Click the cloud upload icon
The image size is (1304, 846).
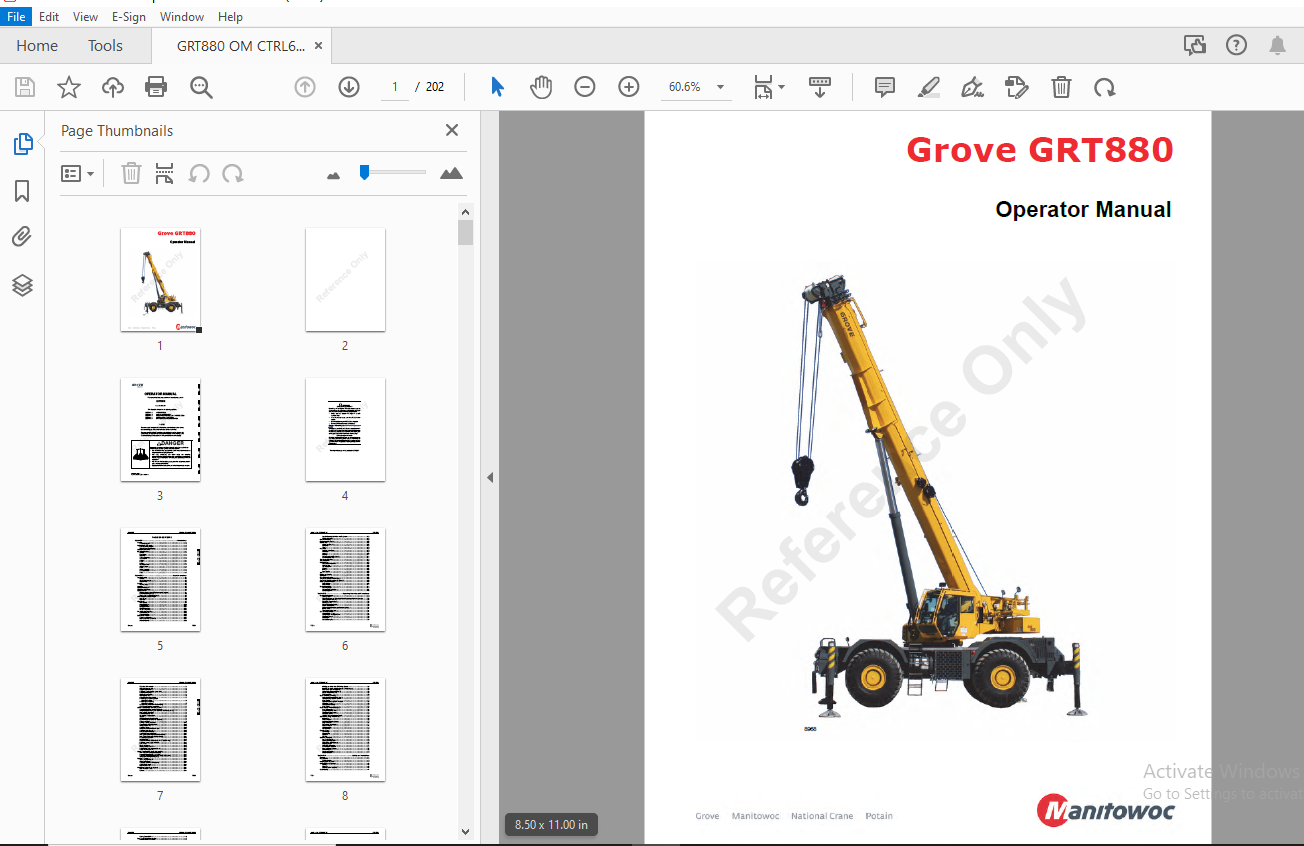(113, 87)
